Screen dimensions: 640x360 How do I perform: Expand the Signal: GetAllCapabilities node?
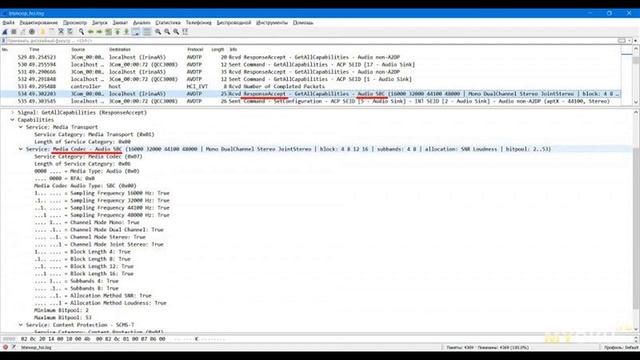click(12, 112)
